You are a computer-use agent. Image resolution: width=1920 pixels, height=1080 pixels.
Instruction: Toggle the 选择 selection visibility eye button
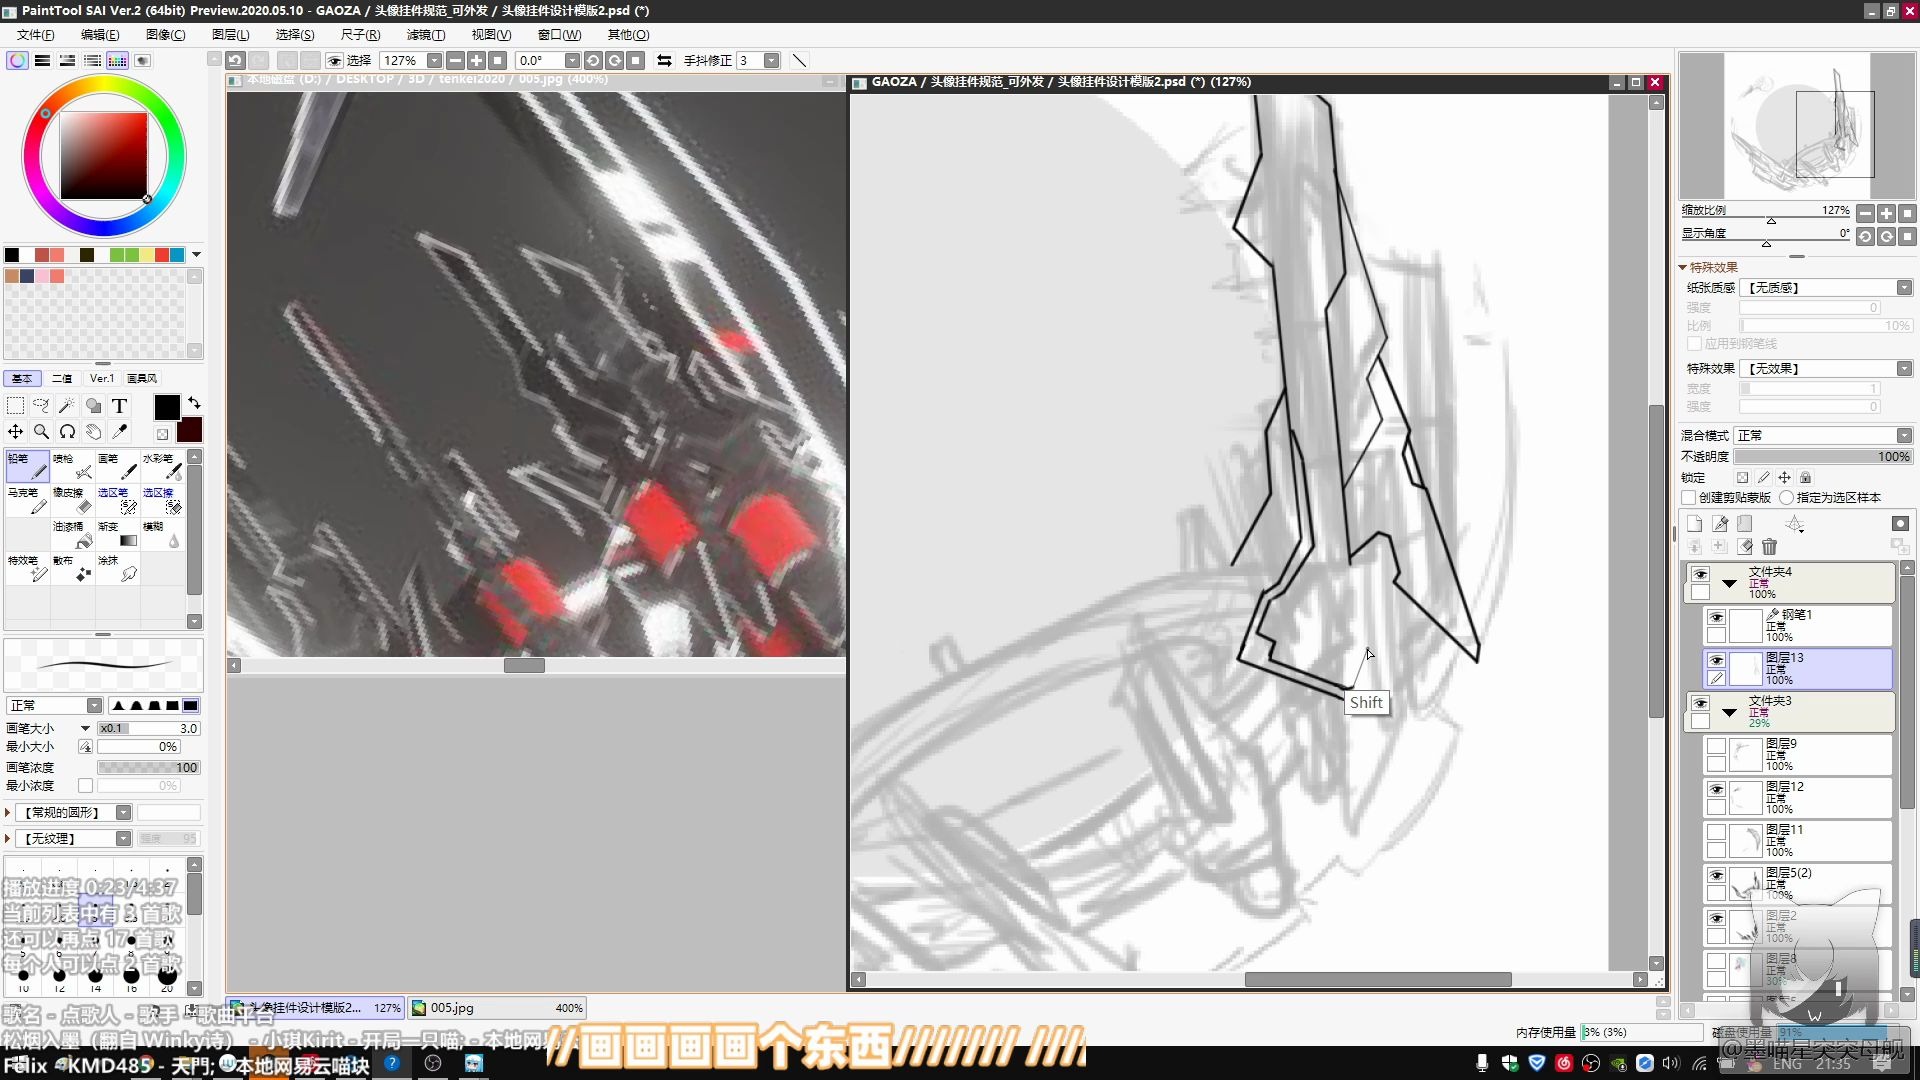(335, 60)
